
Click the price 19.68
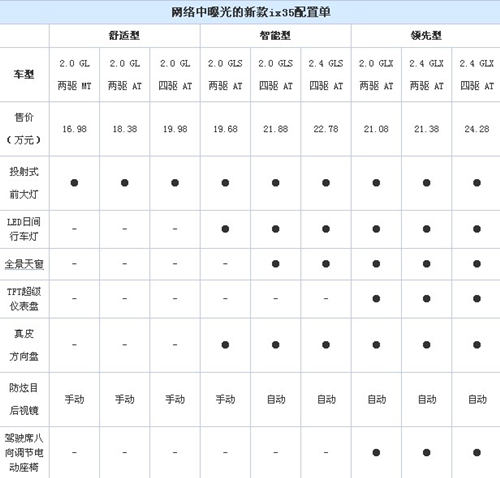pyautogui.click(x=225, y=129)
